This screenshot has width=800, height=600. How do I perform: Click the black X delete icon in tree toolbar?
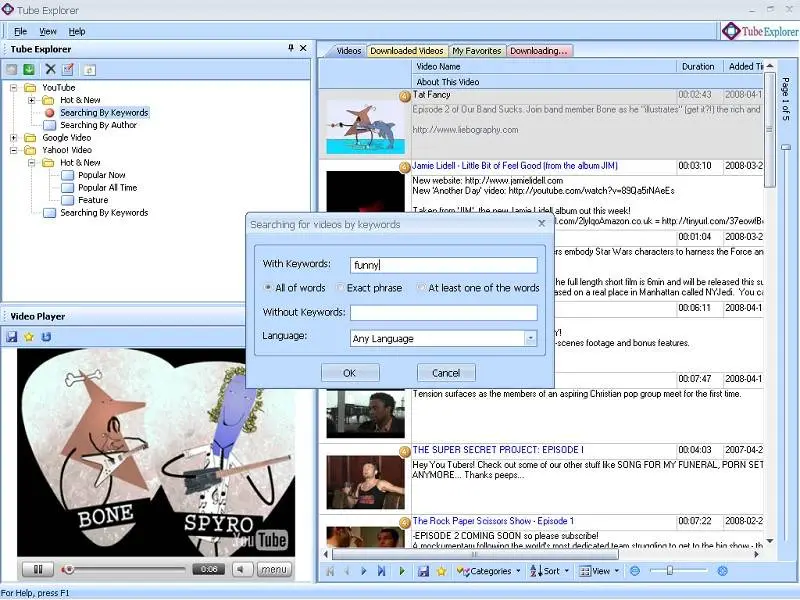50,69
